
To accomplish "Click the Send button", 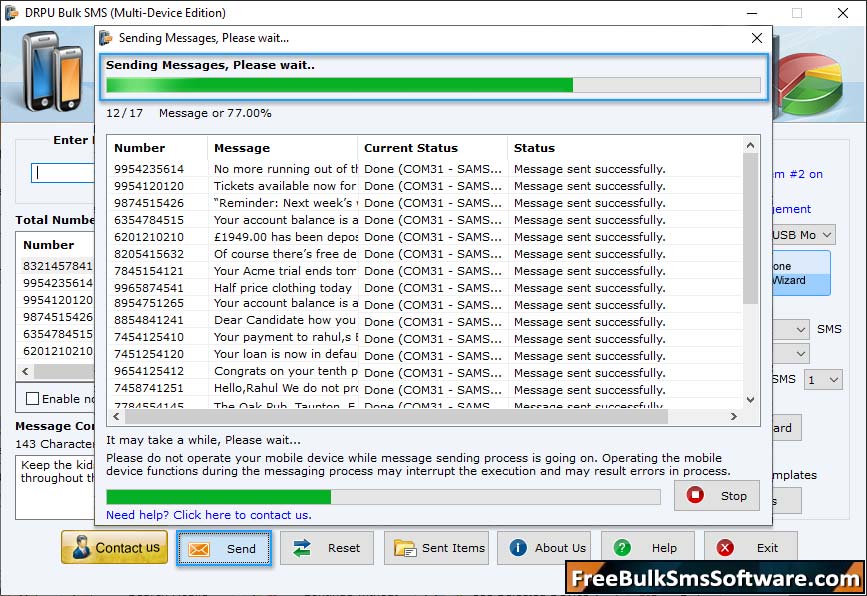I will (224, 548).
